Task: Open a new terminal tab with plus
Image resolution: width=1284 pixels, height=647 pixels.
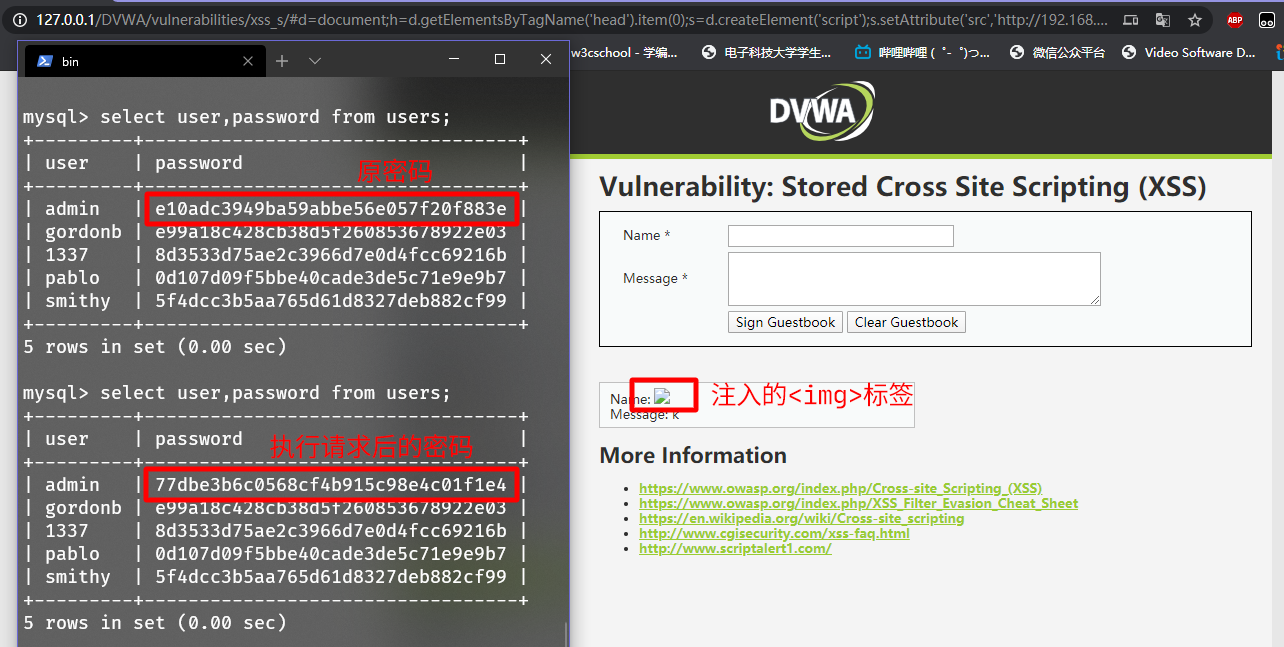Action: 282,61
